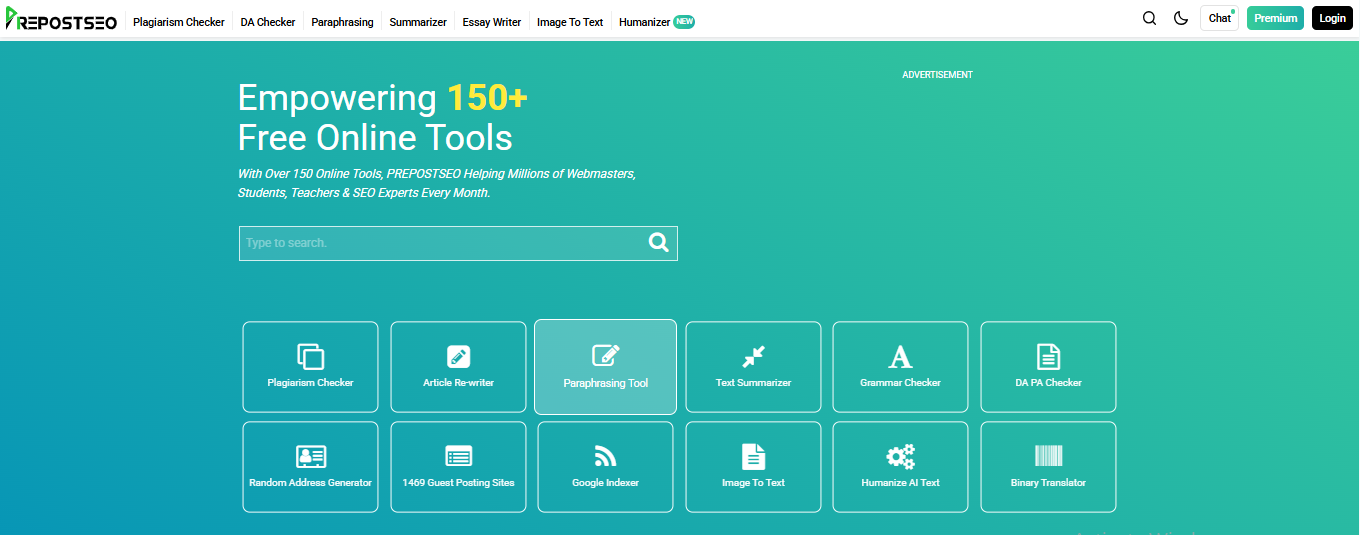The height and width of the screenshot is (535, 1360).
Task: Click the NEW badge beside Humanizer
Action: pyautogui.click(x=684, y=21)
